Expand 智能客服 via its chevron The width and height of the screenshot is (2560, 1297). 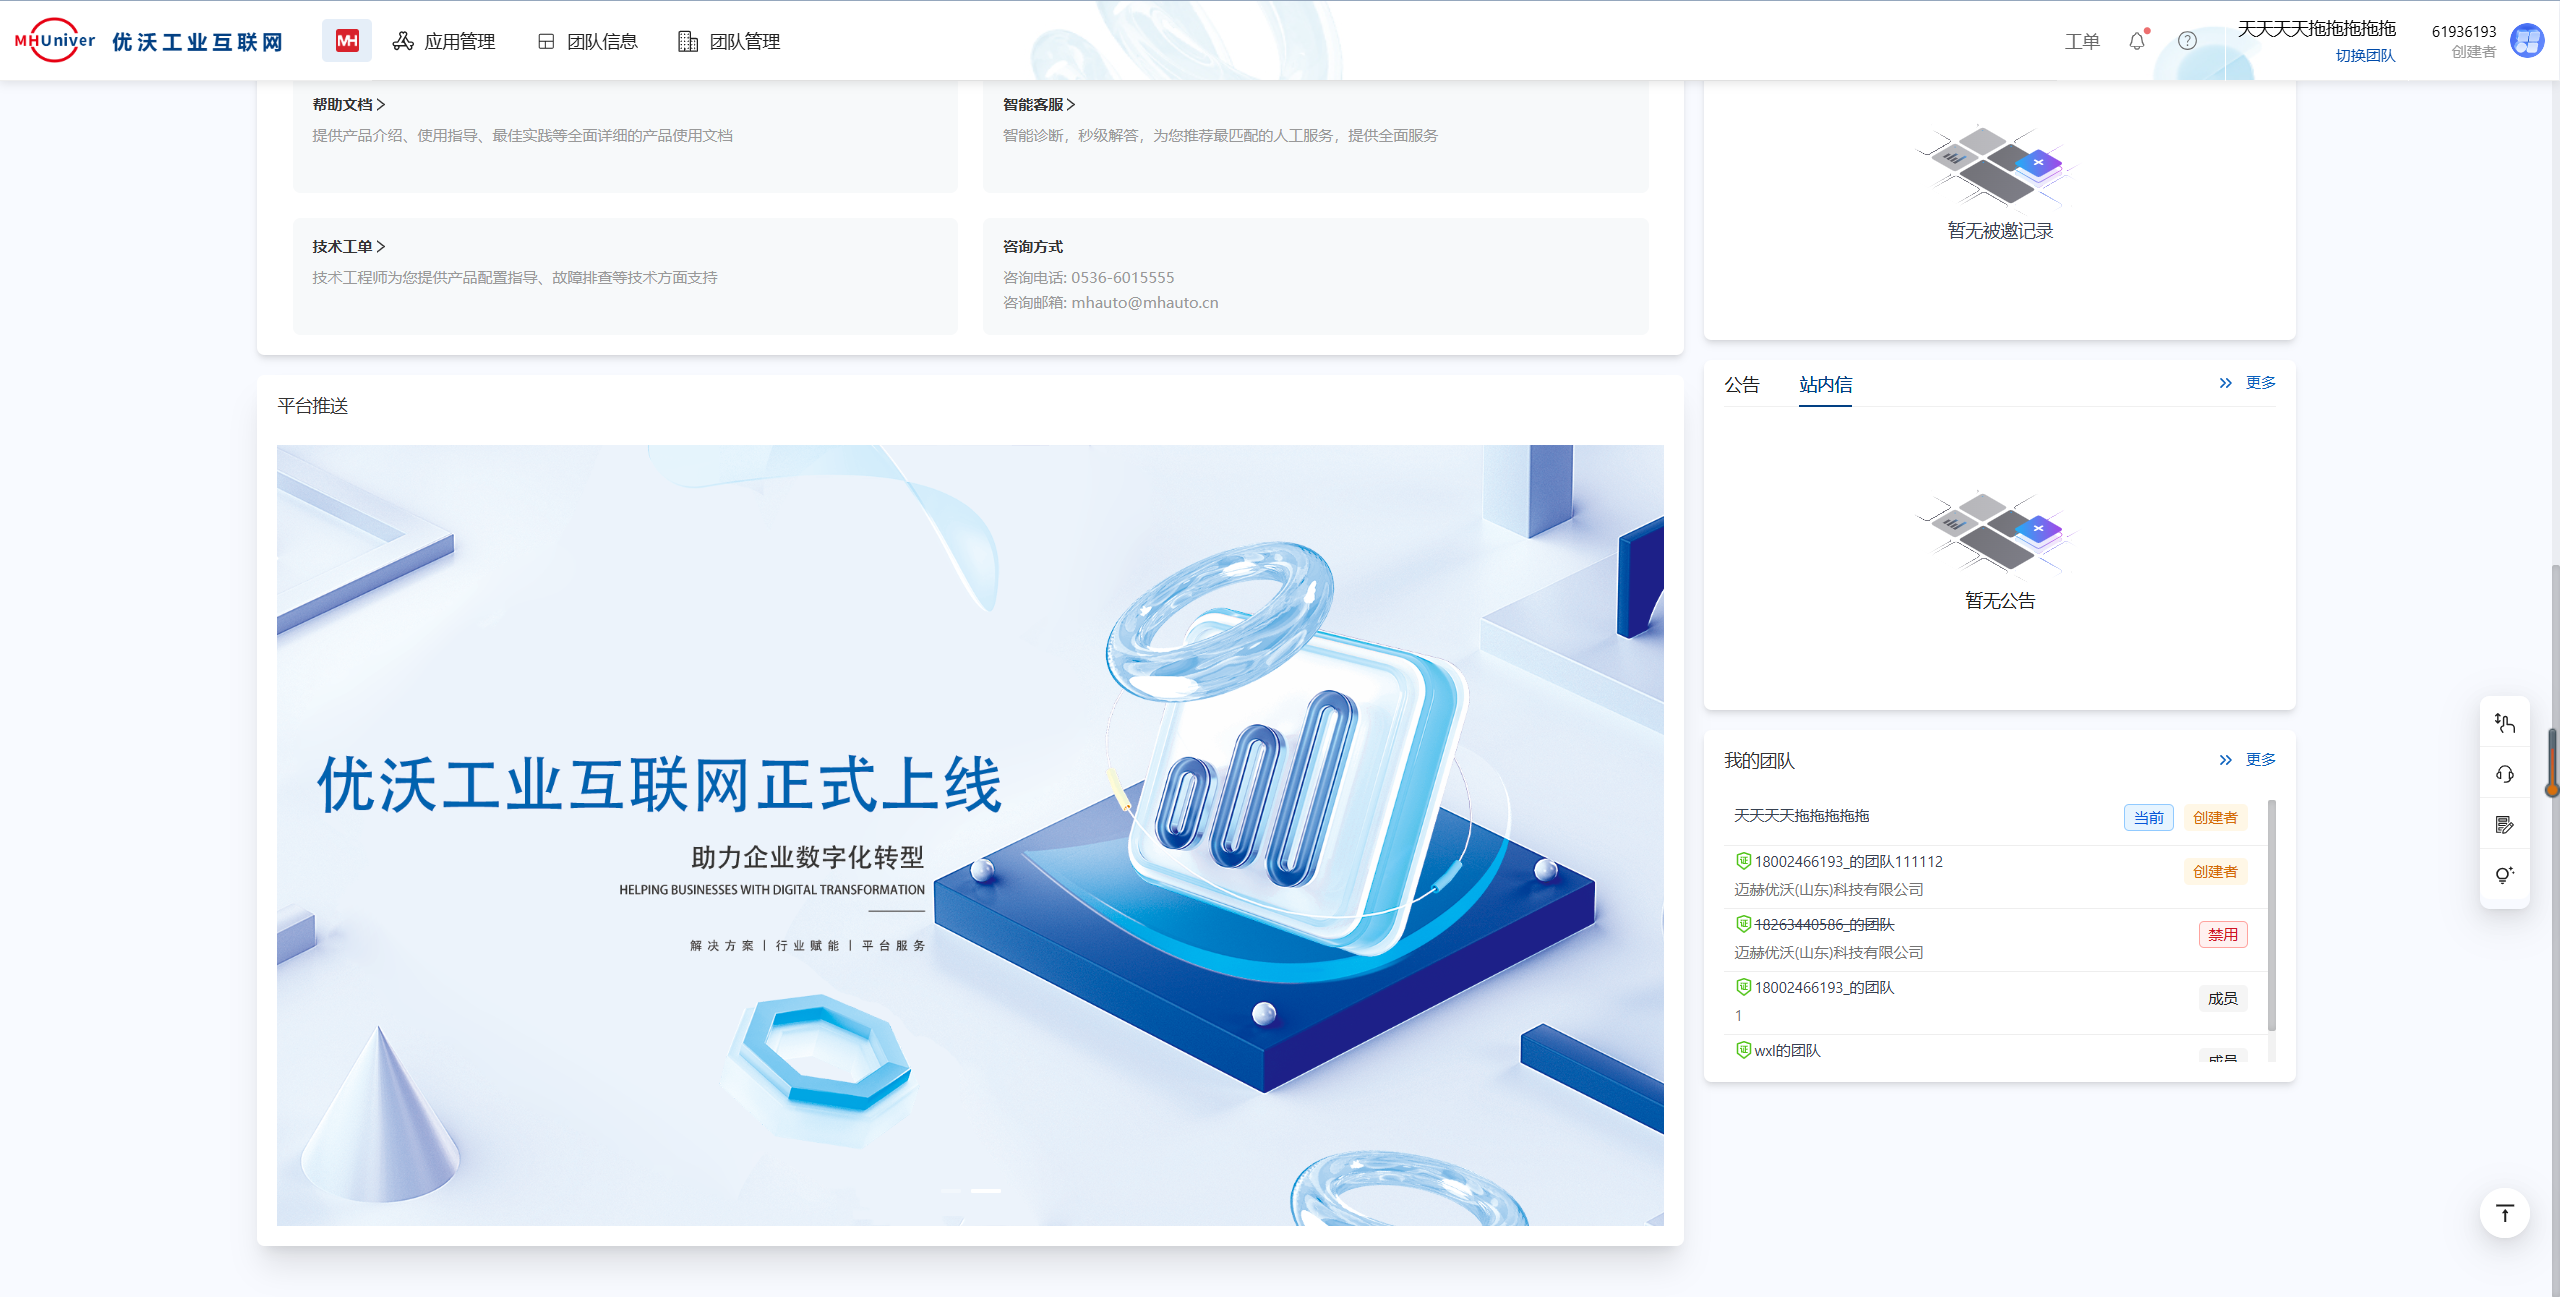1071,105
